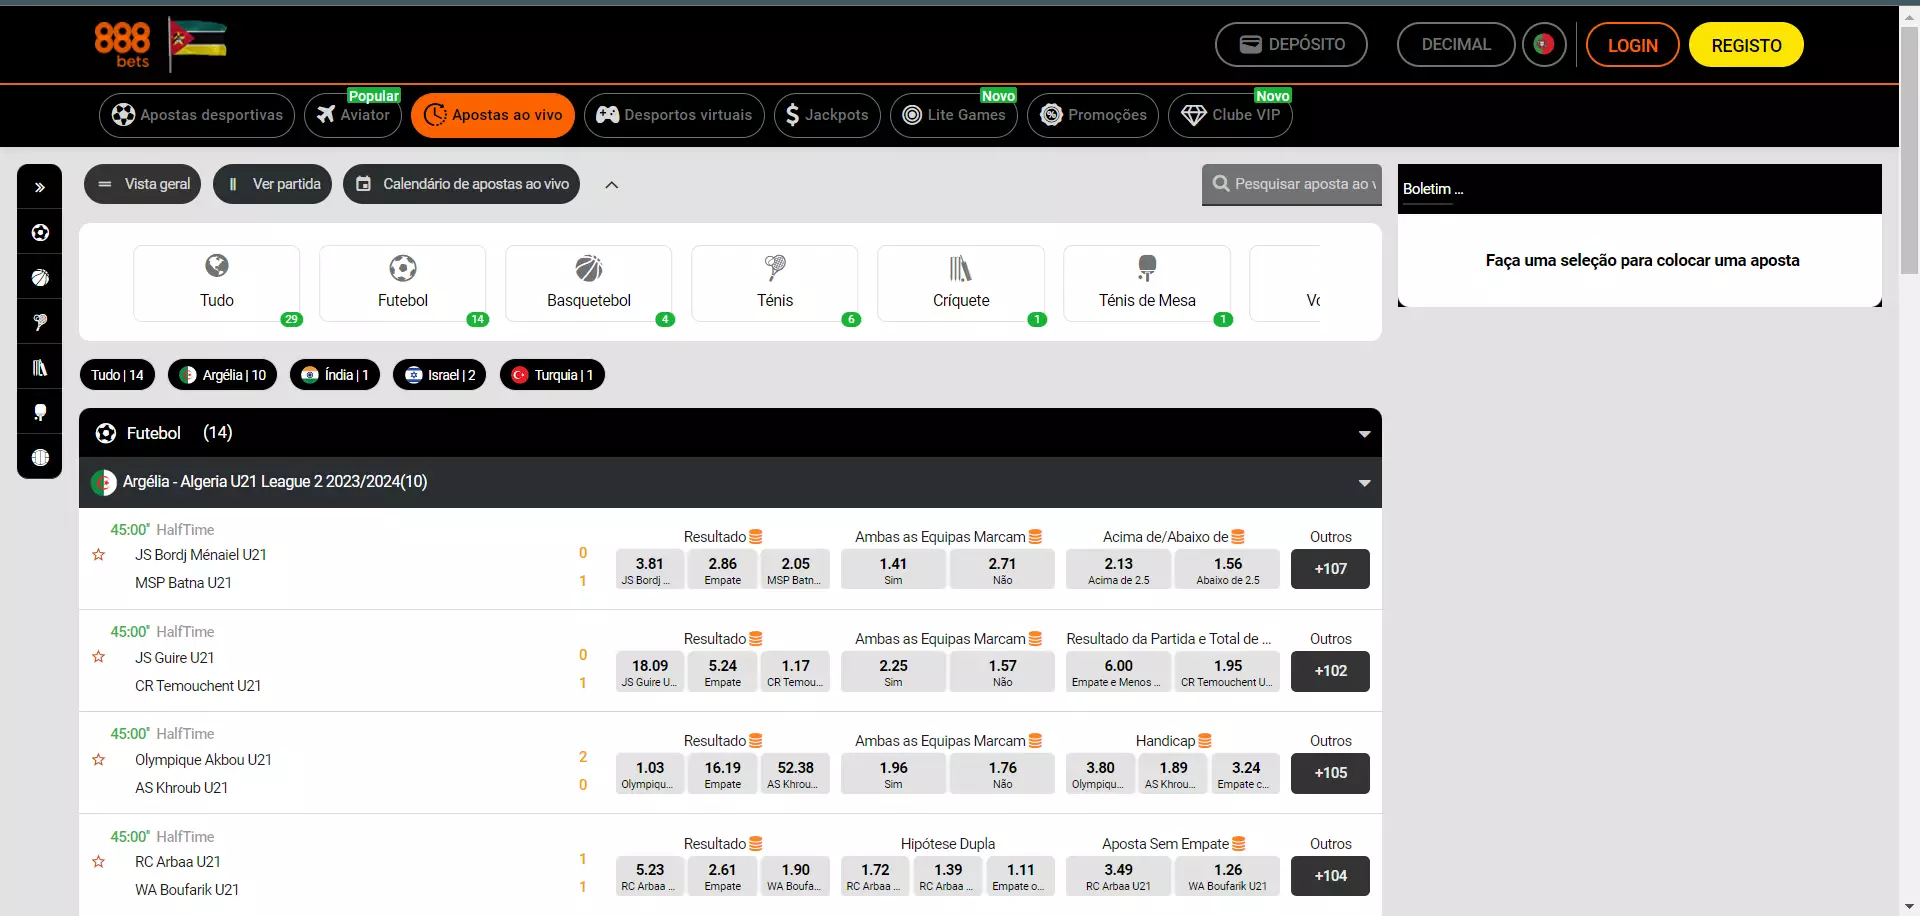Select the table tennis icon in left sidebar
Screen dimensions: 1920x916
click(x=40, y=413)
